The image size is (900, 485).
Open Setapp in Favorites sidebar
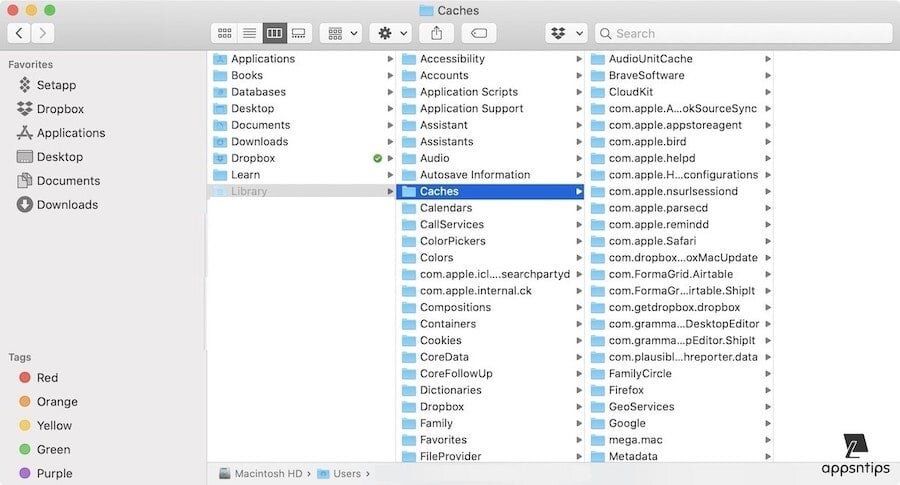pos(56,85)
